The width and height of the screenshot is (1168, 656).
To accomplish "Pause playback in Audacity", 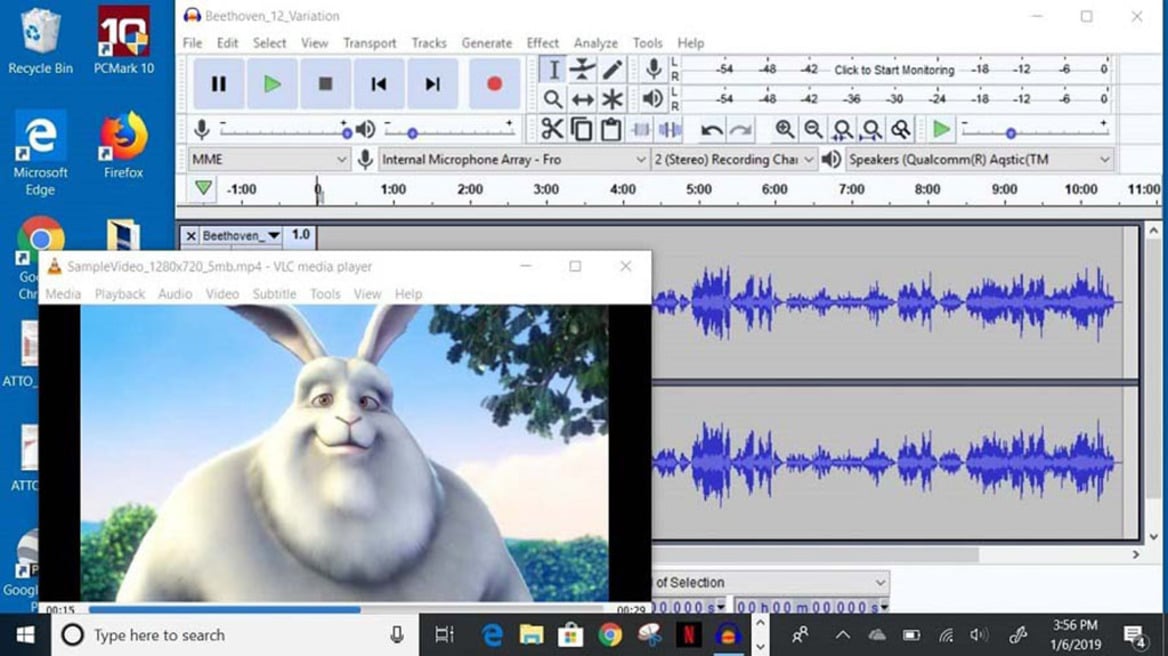I will pos(218,84).
